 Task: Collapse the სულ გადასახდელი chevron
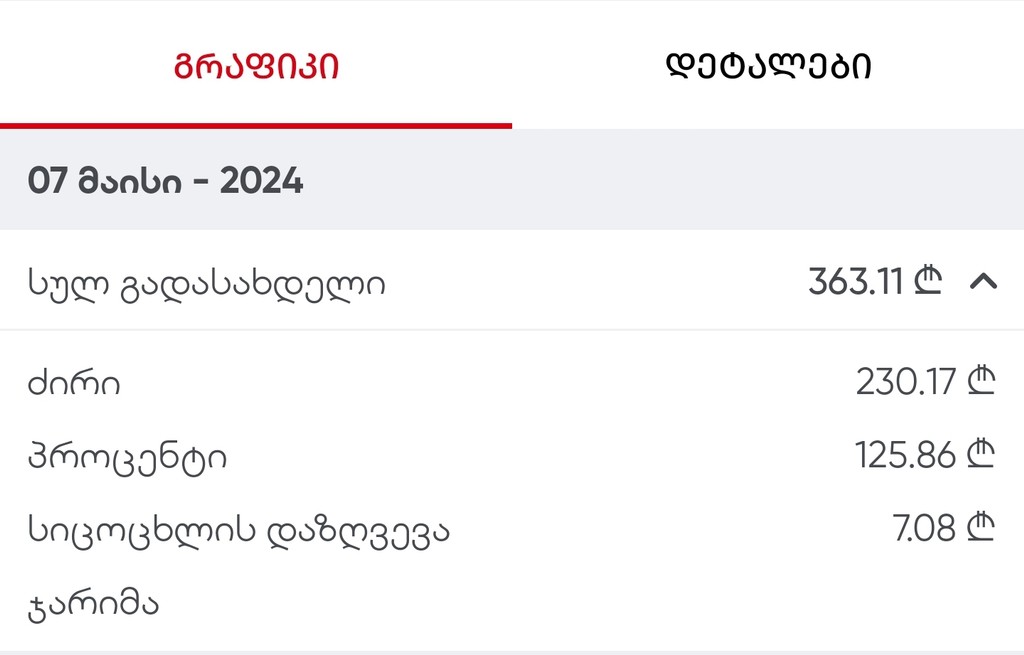[983, 281]
